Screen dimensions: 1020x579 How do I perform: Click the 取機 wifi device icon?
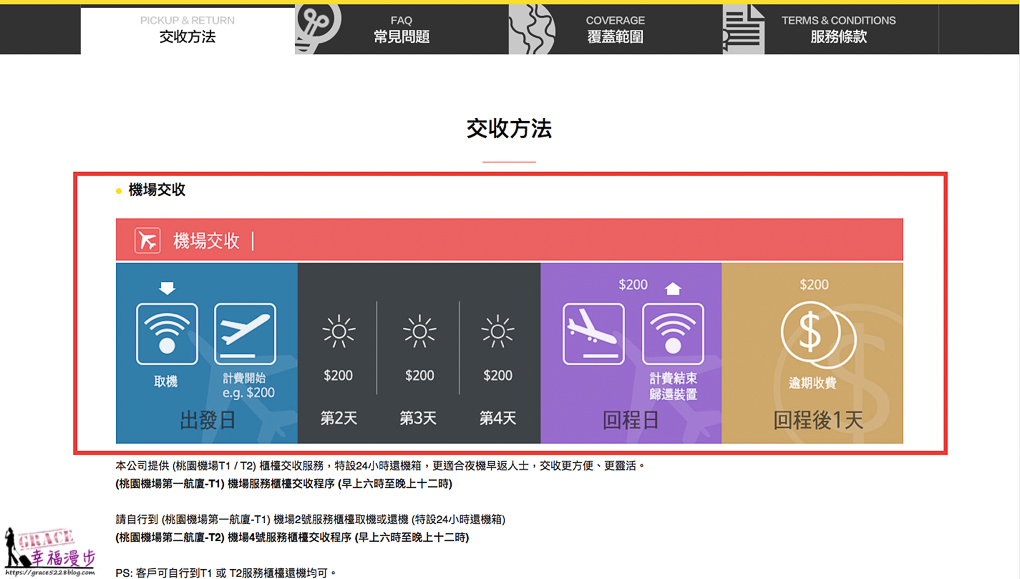click(x=167, y=334)
